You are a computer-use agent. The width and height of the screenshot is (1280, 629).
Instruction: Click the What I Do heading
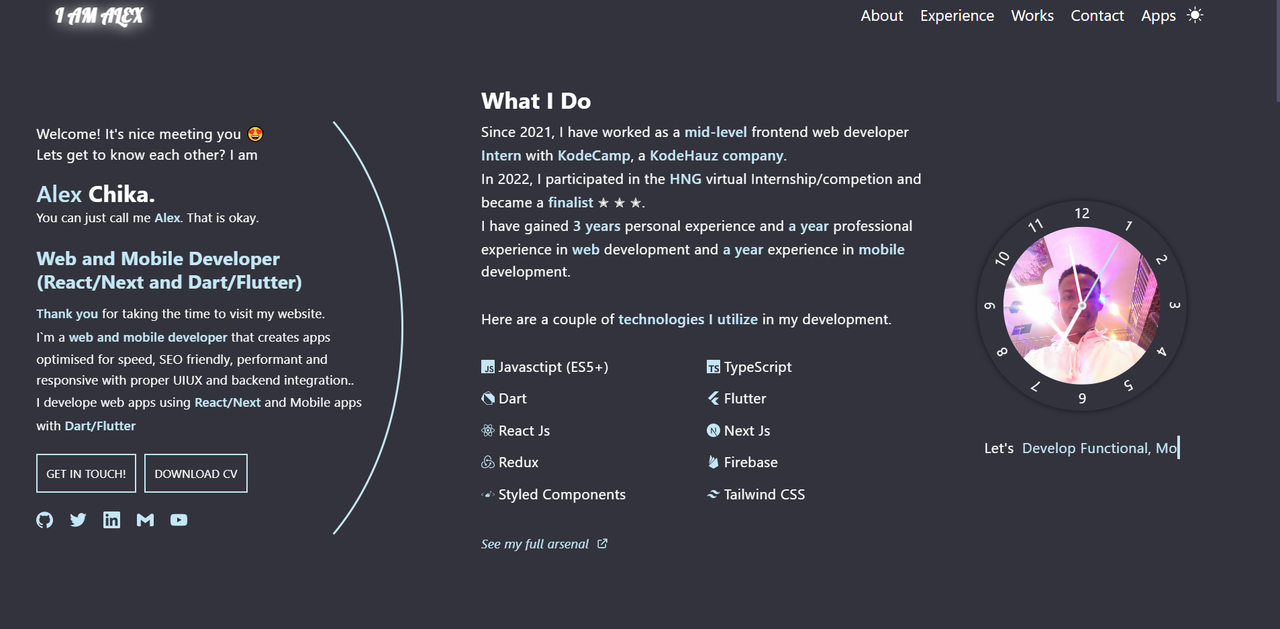tap(536, 101)
